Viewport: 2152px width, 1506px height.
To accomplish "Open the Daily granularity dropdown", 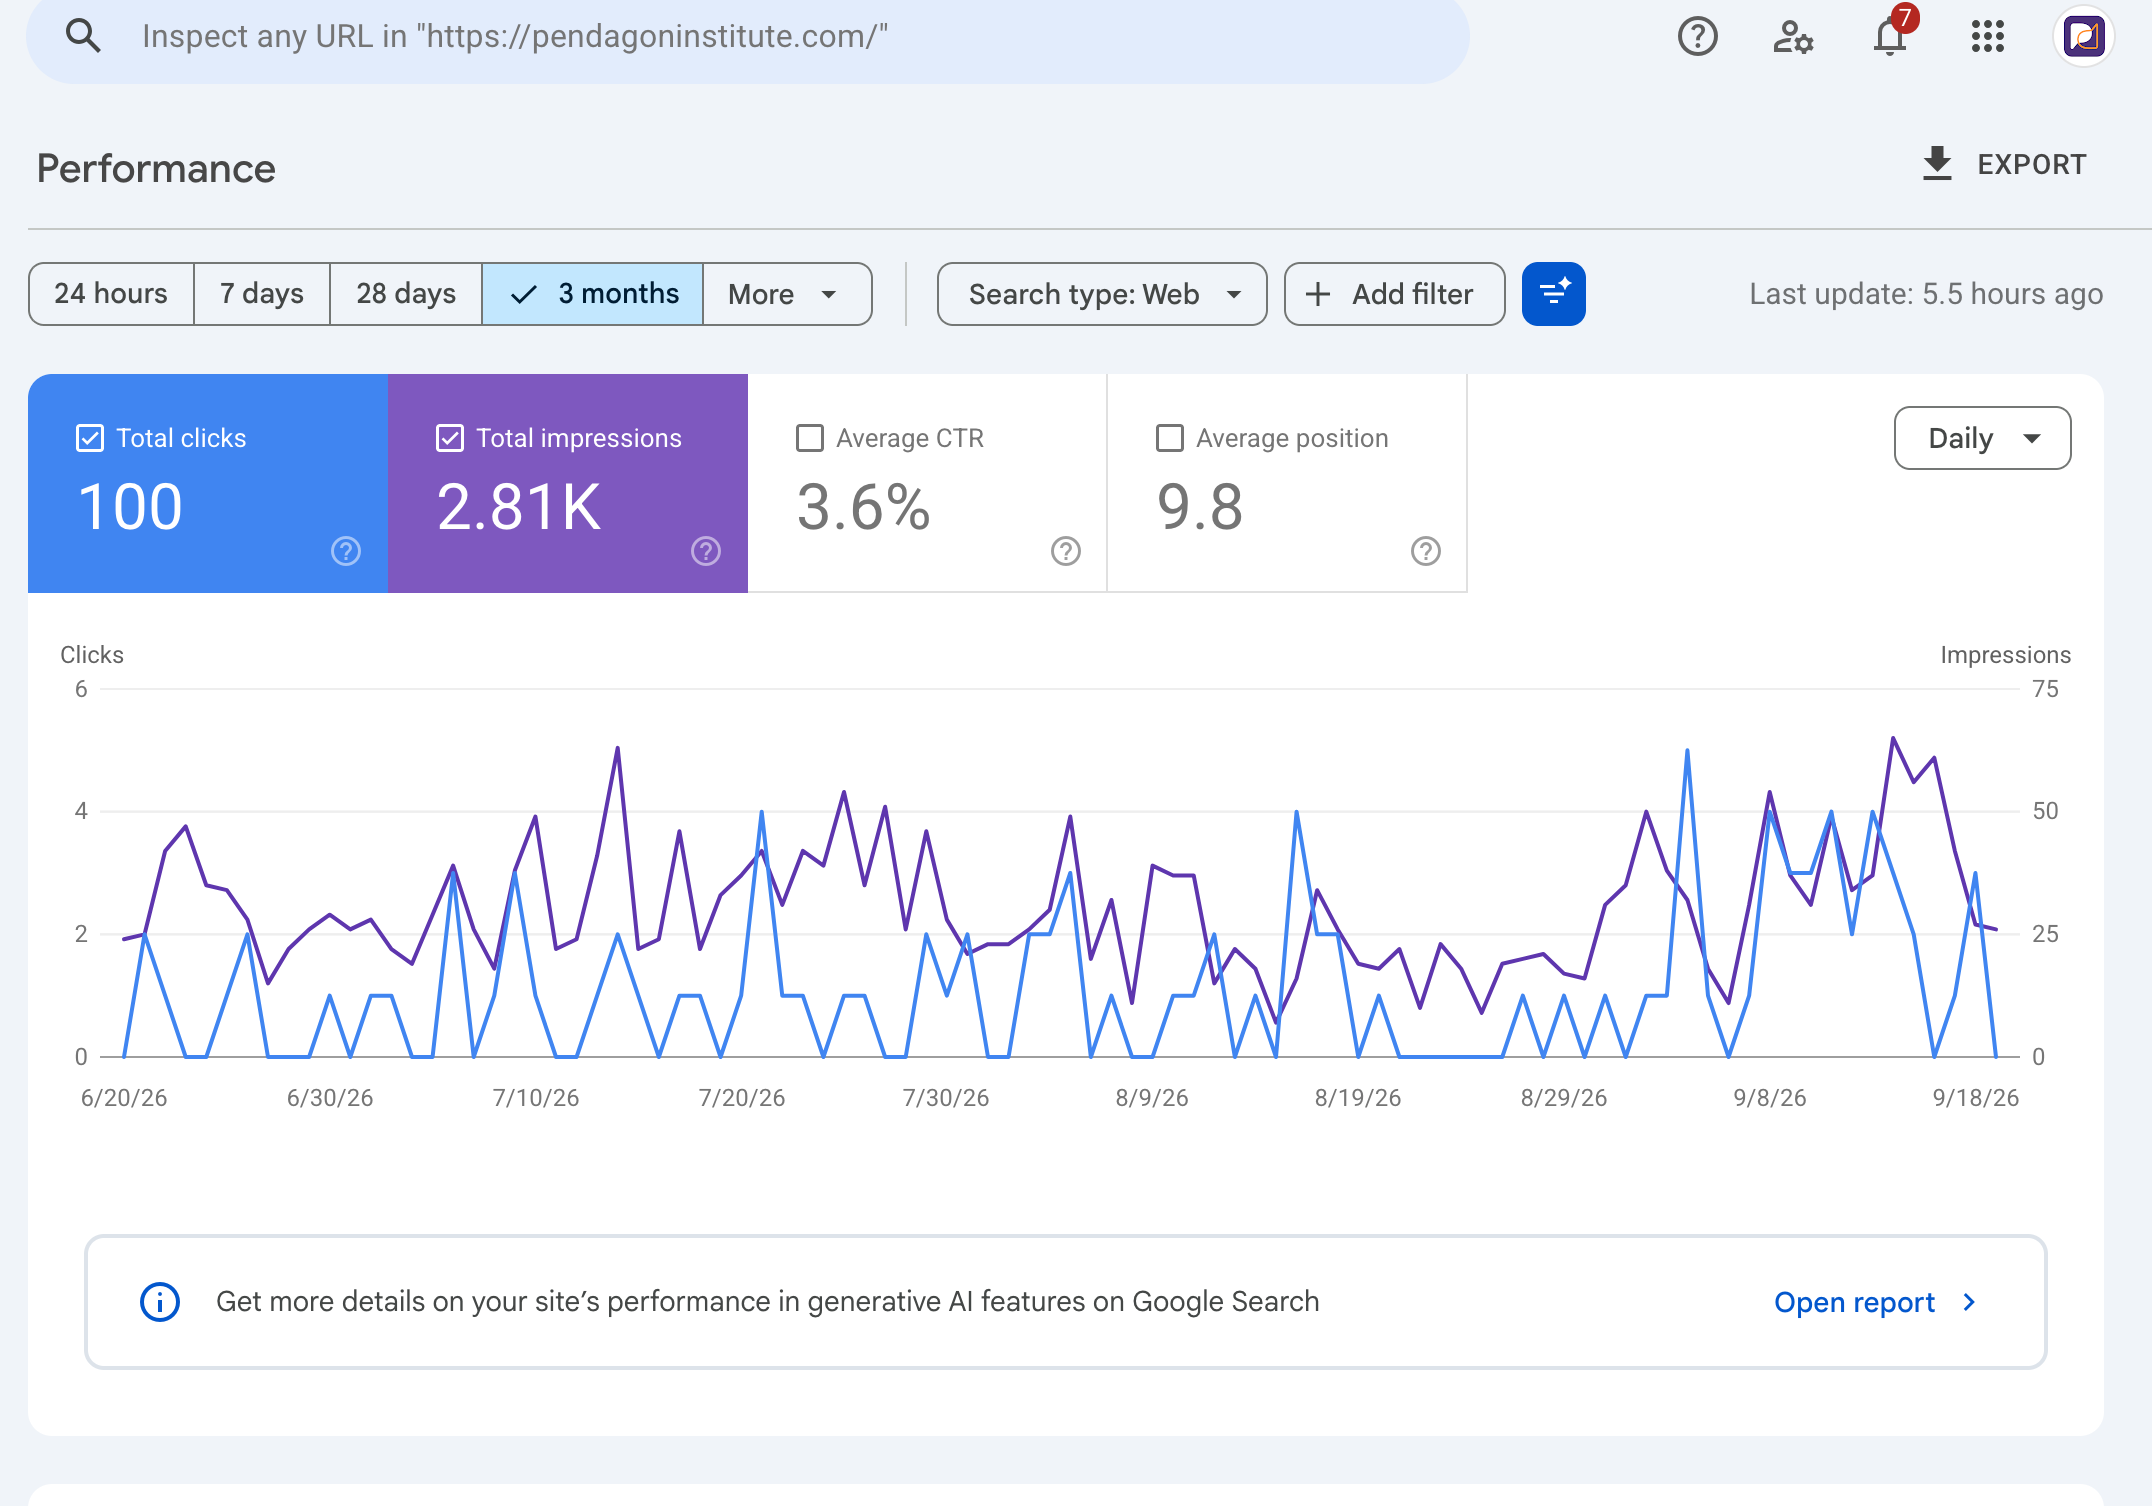I will click(1982, 438).
